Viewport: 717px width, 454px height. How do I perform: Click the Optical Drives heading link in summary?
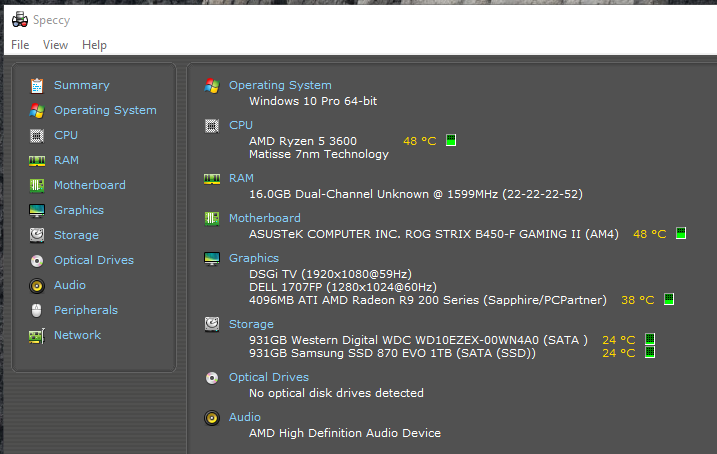pos(269,377)
